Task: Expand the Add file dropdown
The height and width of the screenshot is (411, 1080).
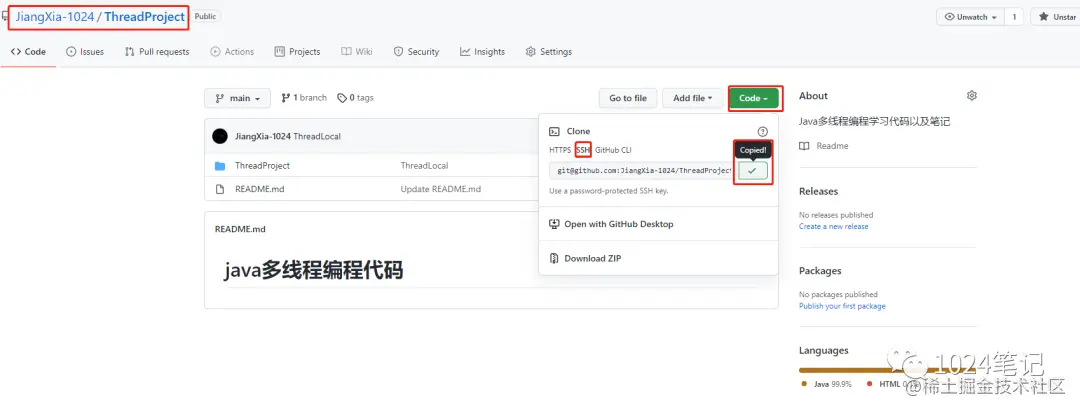Action: tap(692, 98)
